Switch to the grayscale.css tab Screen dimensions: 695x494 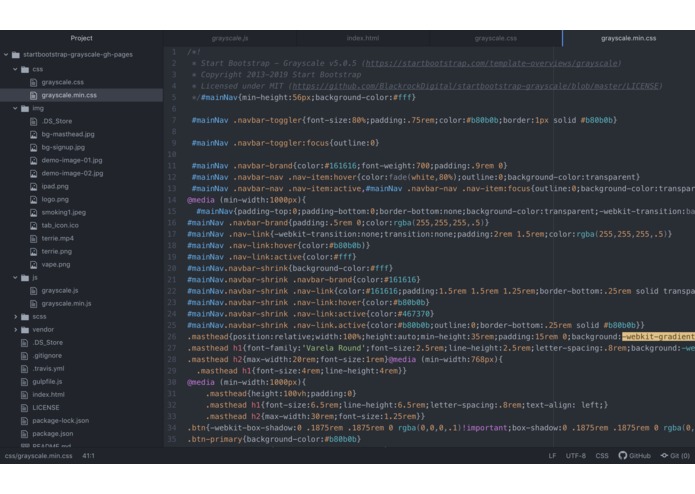pos(496,38)
